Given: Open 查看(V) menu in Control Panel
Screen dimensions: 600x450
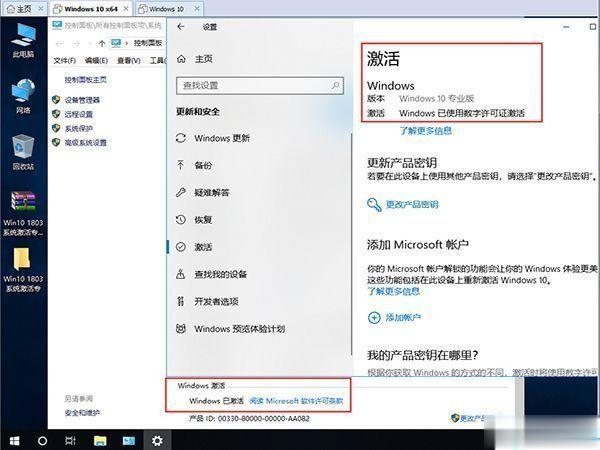Looking at the screenshot, I should 129,60.
